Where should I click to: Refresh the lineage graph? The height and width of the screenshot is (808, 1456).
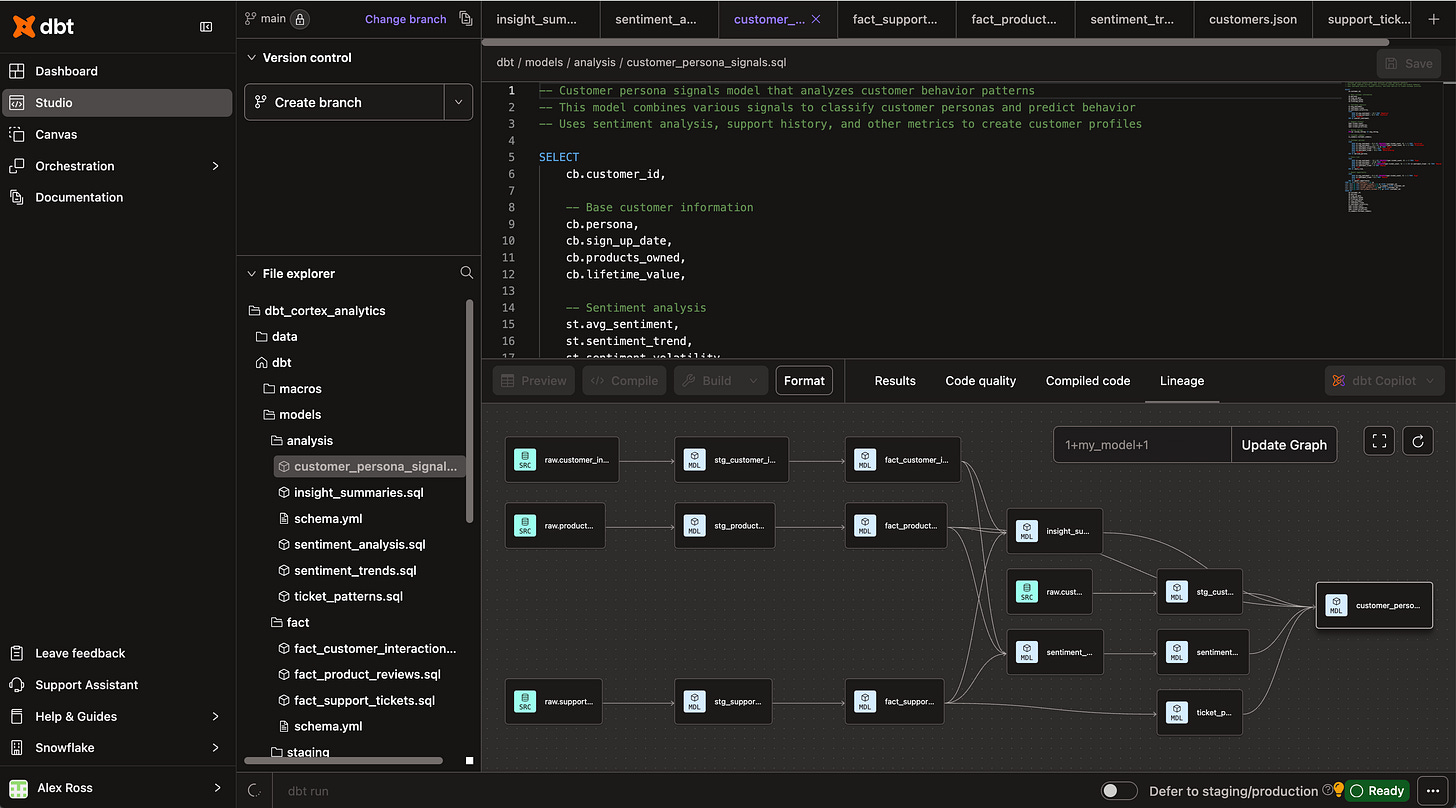click(1418, 441)
